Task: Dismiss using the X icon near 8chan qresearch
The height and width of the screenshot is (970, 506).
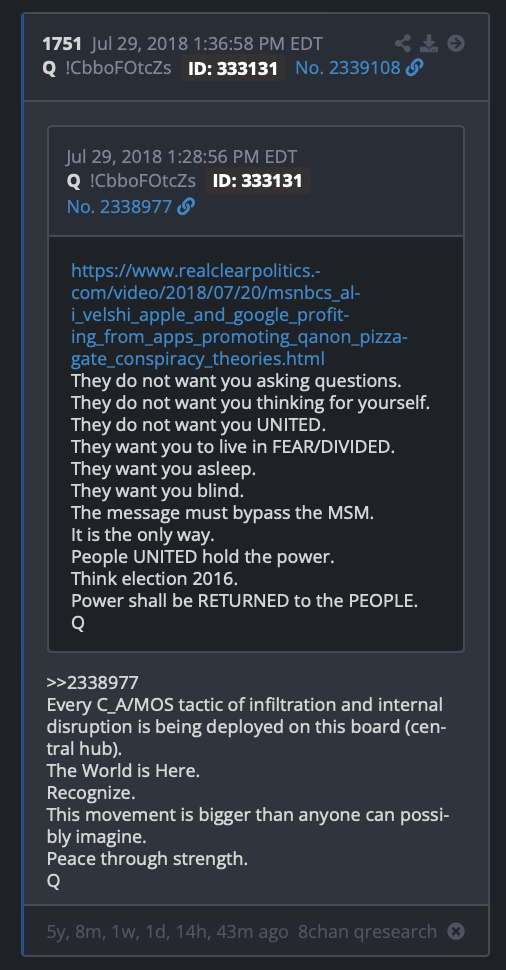Action: click(456, 931)
